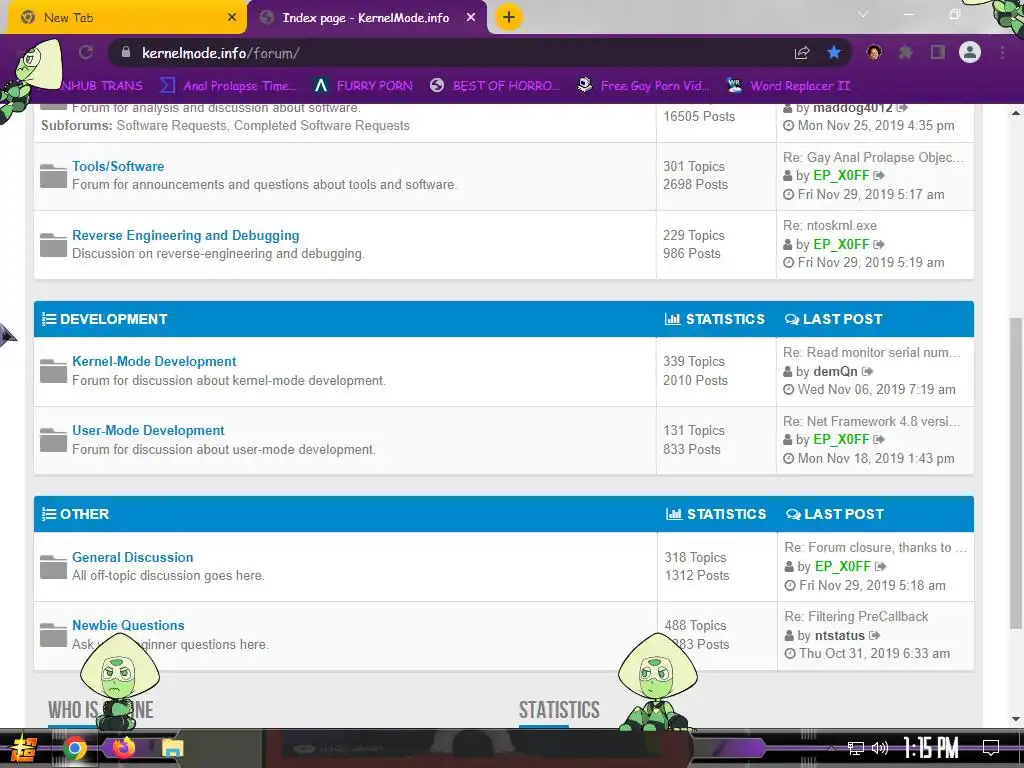The width and height of the screenshot is (1024, 768).
Task: Open ntstatus user profile
Action: [840, 635]
